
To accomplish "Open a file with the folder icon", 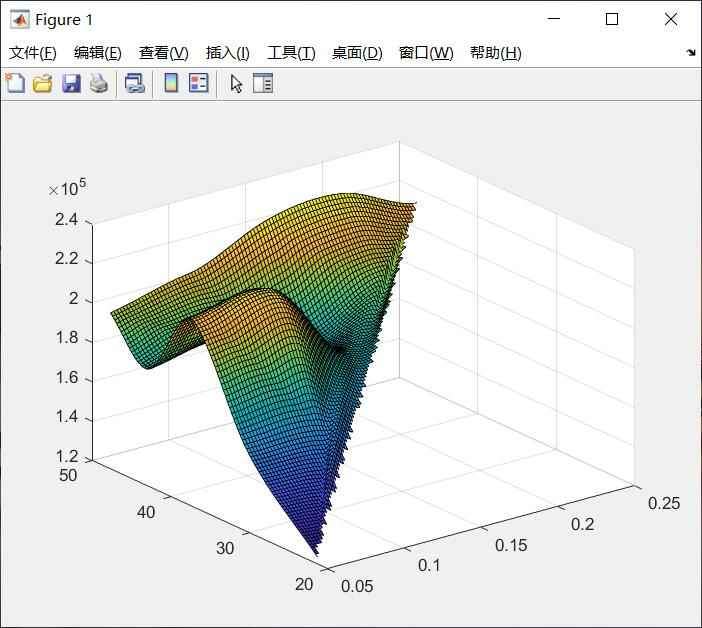I will tap(42, 84).
